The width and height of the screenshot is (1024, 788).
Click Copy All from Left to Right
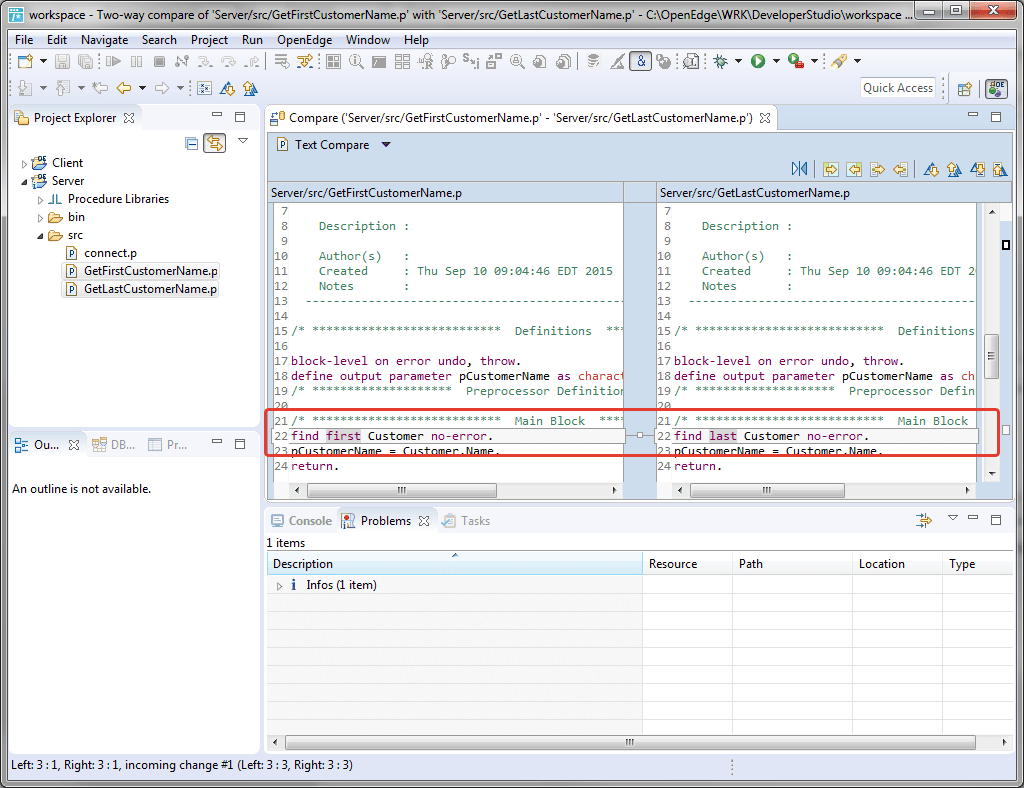point(831,170)
